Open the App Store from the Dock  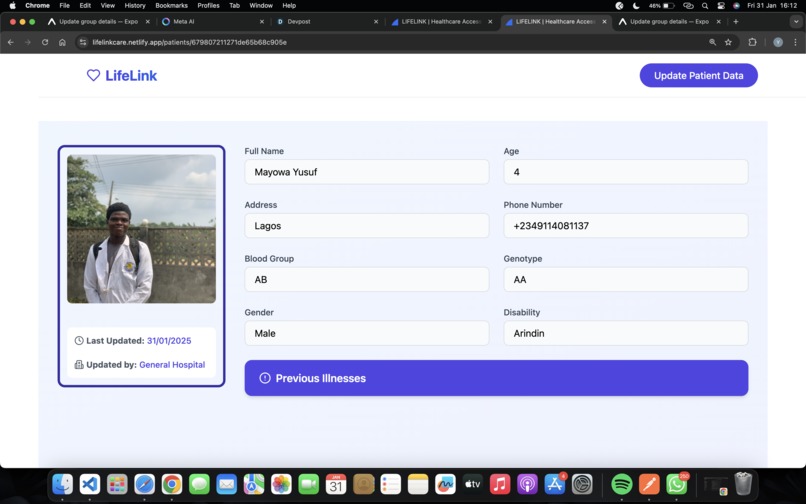point(555,484)
